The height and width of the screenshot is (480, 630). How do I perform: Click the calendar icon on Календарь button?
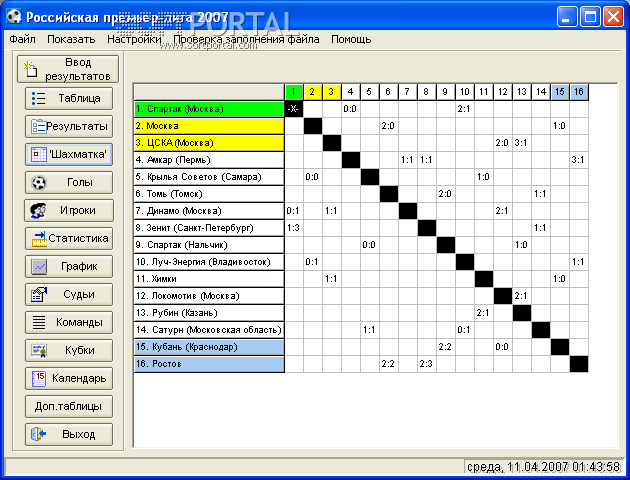(x=39, y=379)
